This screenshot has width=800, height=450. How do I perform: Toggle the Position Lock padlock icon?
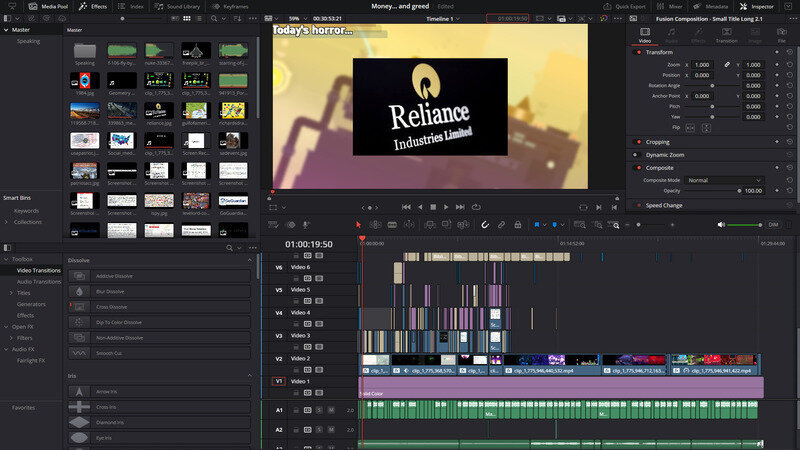click(x=517, y=224)
